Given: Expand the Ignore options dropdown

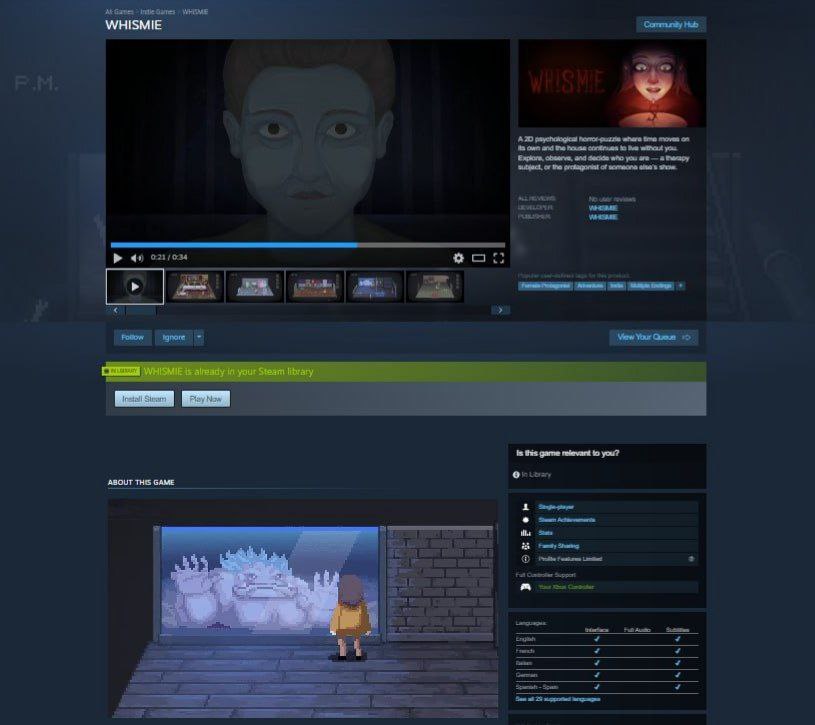Looking at the screenshot, I should tap(199, 337).
